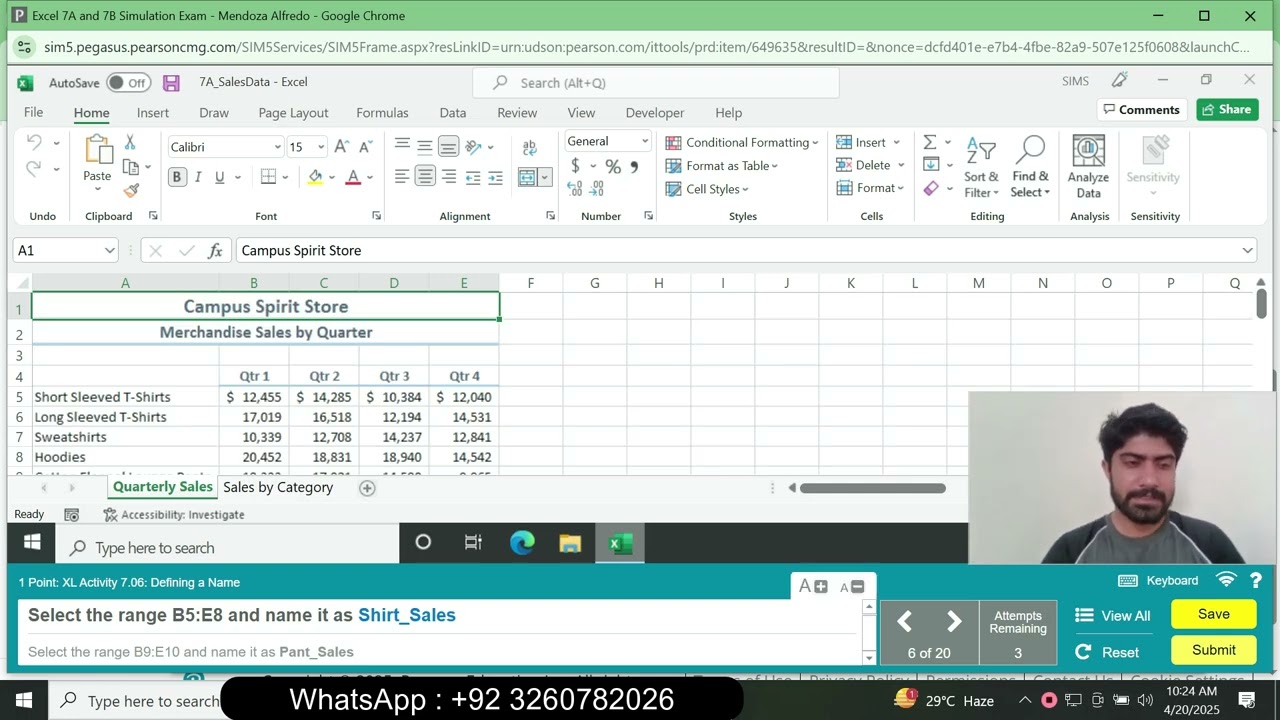
Task: Open the Formulas ribbon tab
Action: (x=382, y=113)
